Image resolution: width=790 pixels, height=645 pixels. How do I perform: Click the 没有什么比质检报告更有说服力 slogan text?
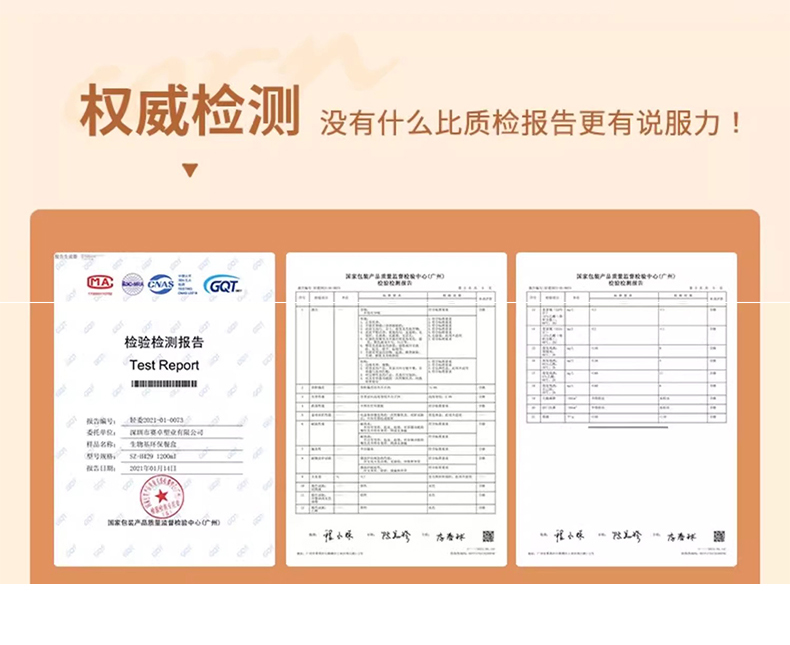[531, 124]
